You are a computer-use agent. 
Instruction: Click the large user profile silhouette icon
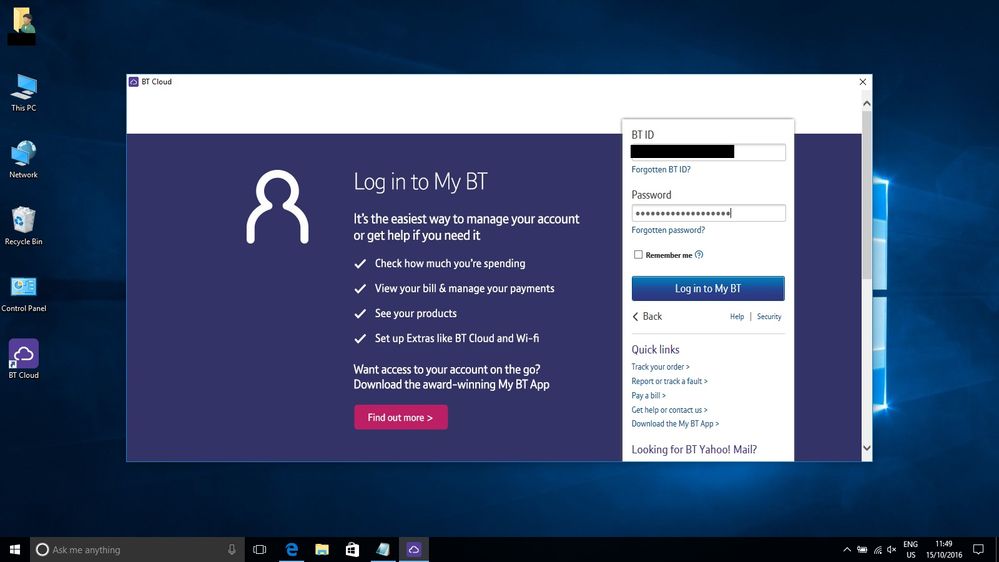pyautogui.click(x=278, y=206)
